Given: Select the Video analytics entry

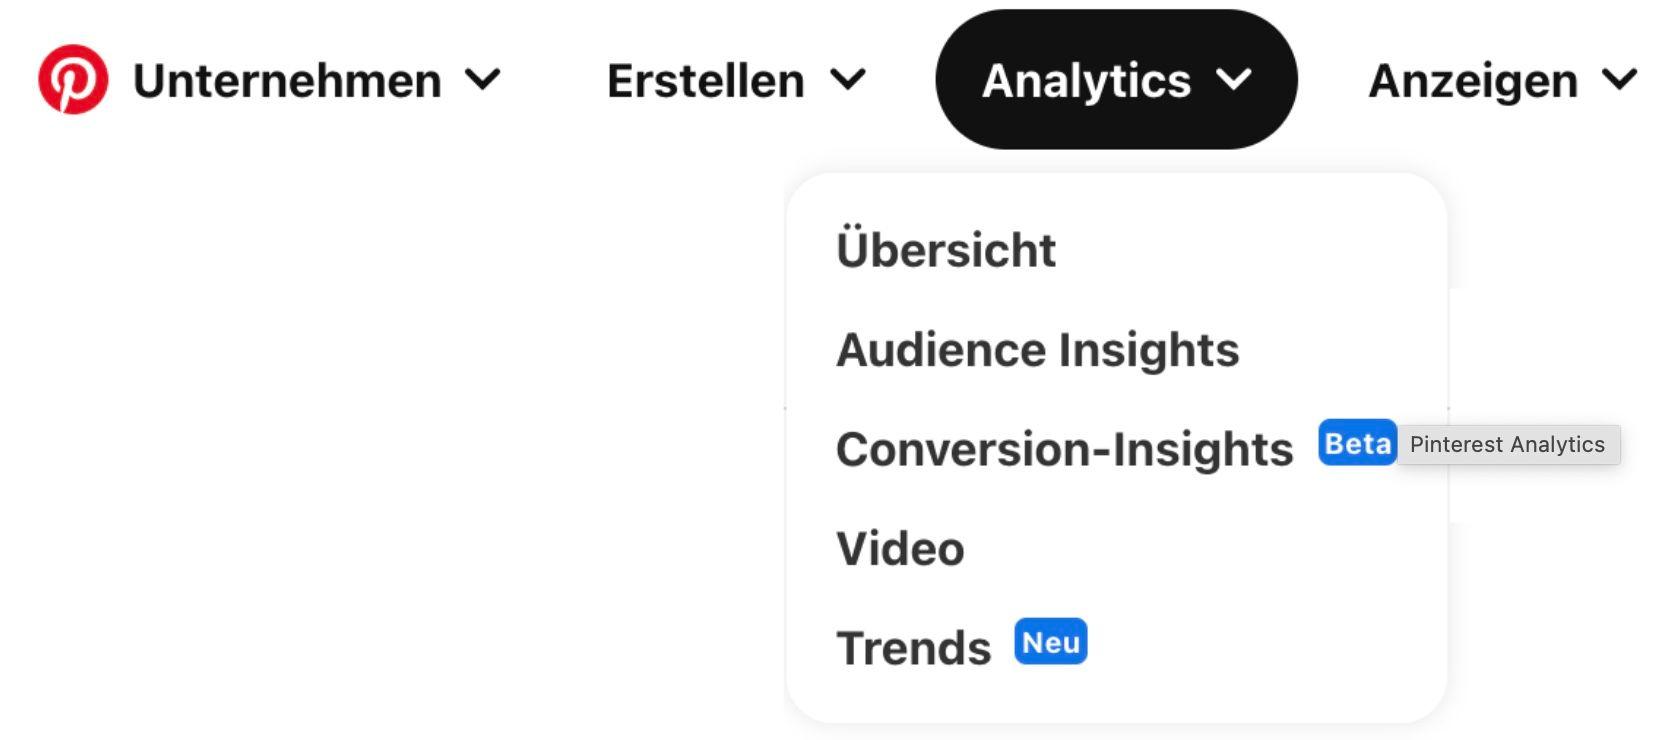Looking at the screenshot, I should [900, 549].
